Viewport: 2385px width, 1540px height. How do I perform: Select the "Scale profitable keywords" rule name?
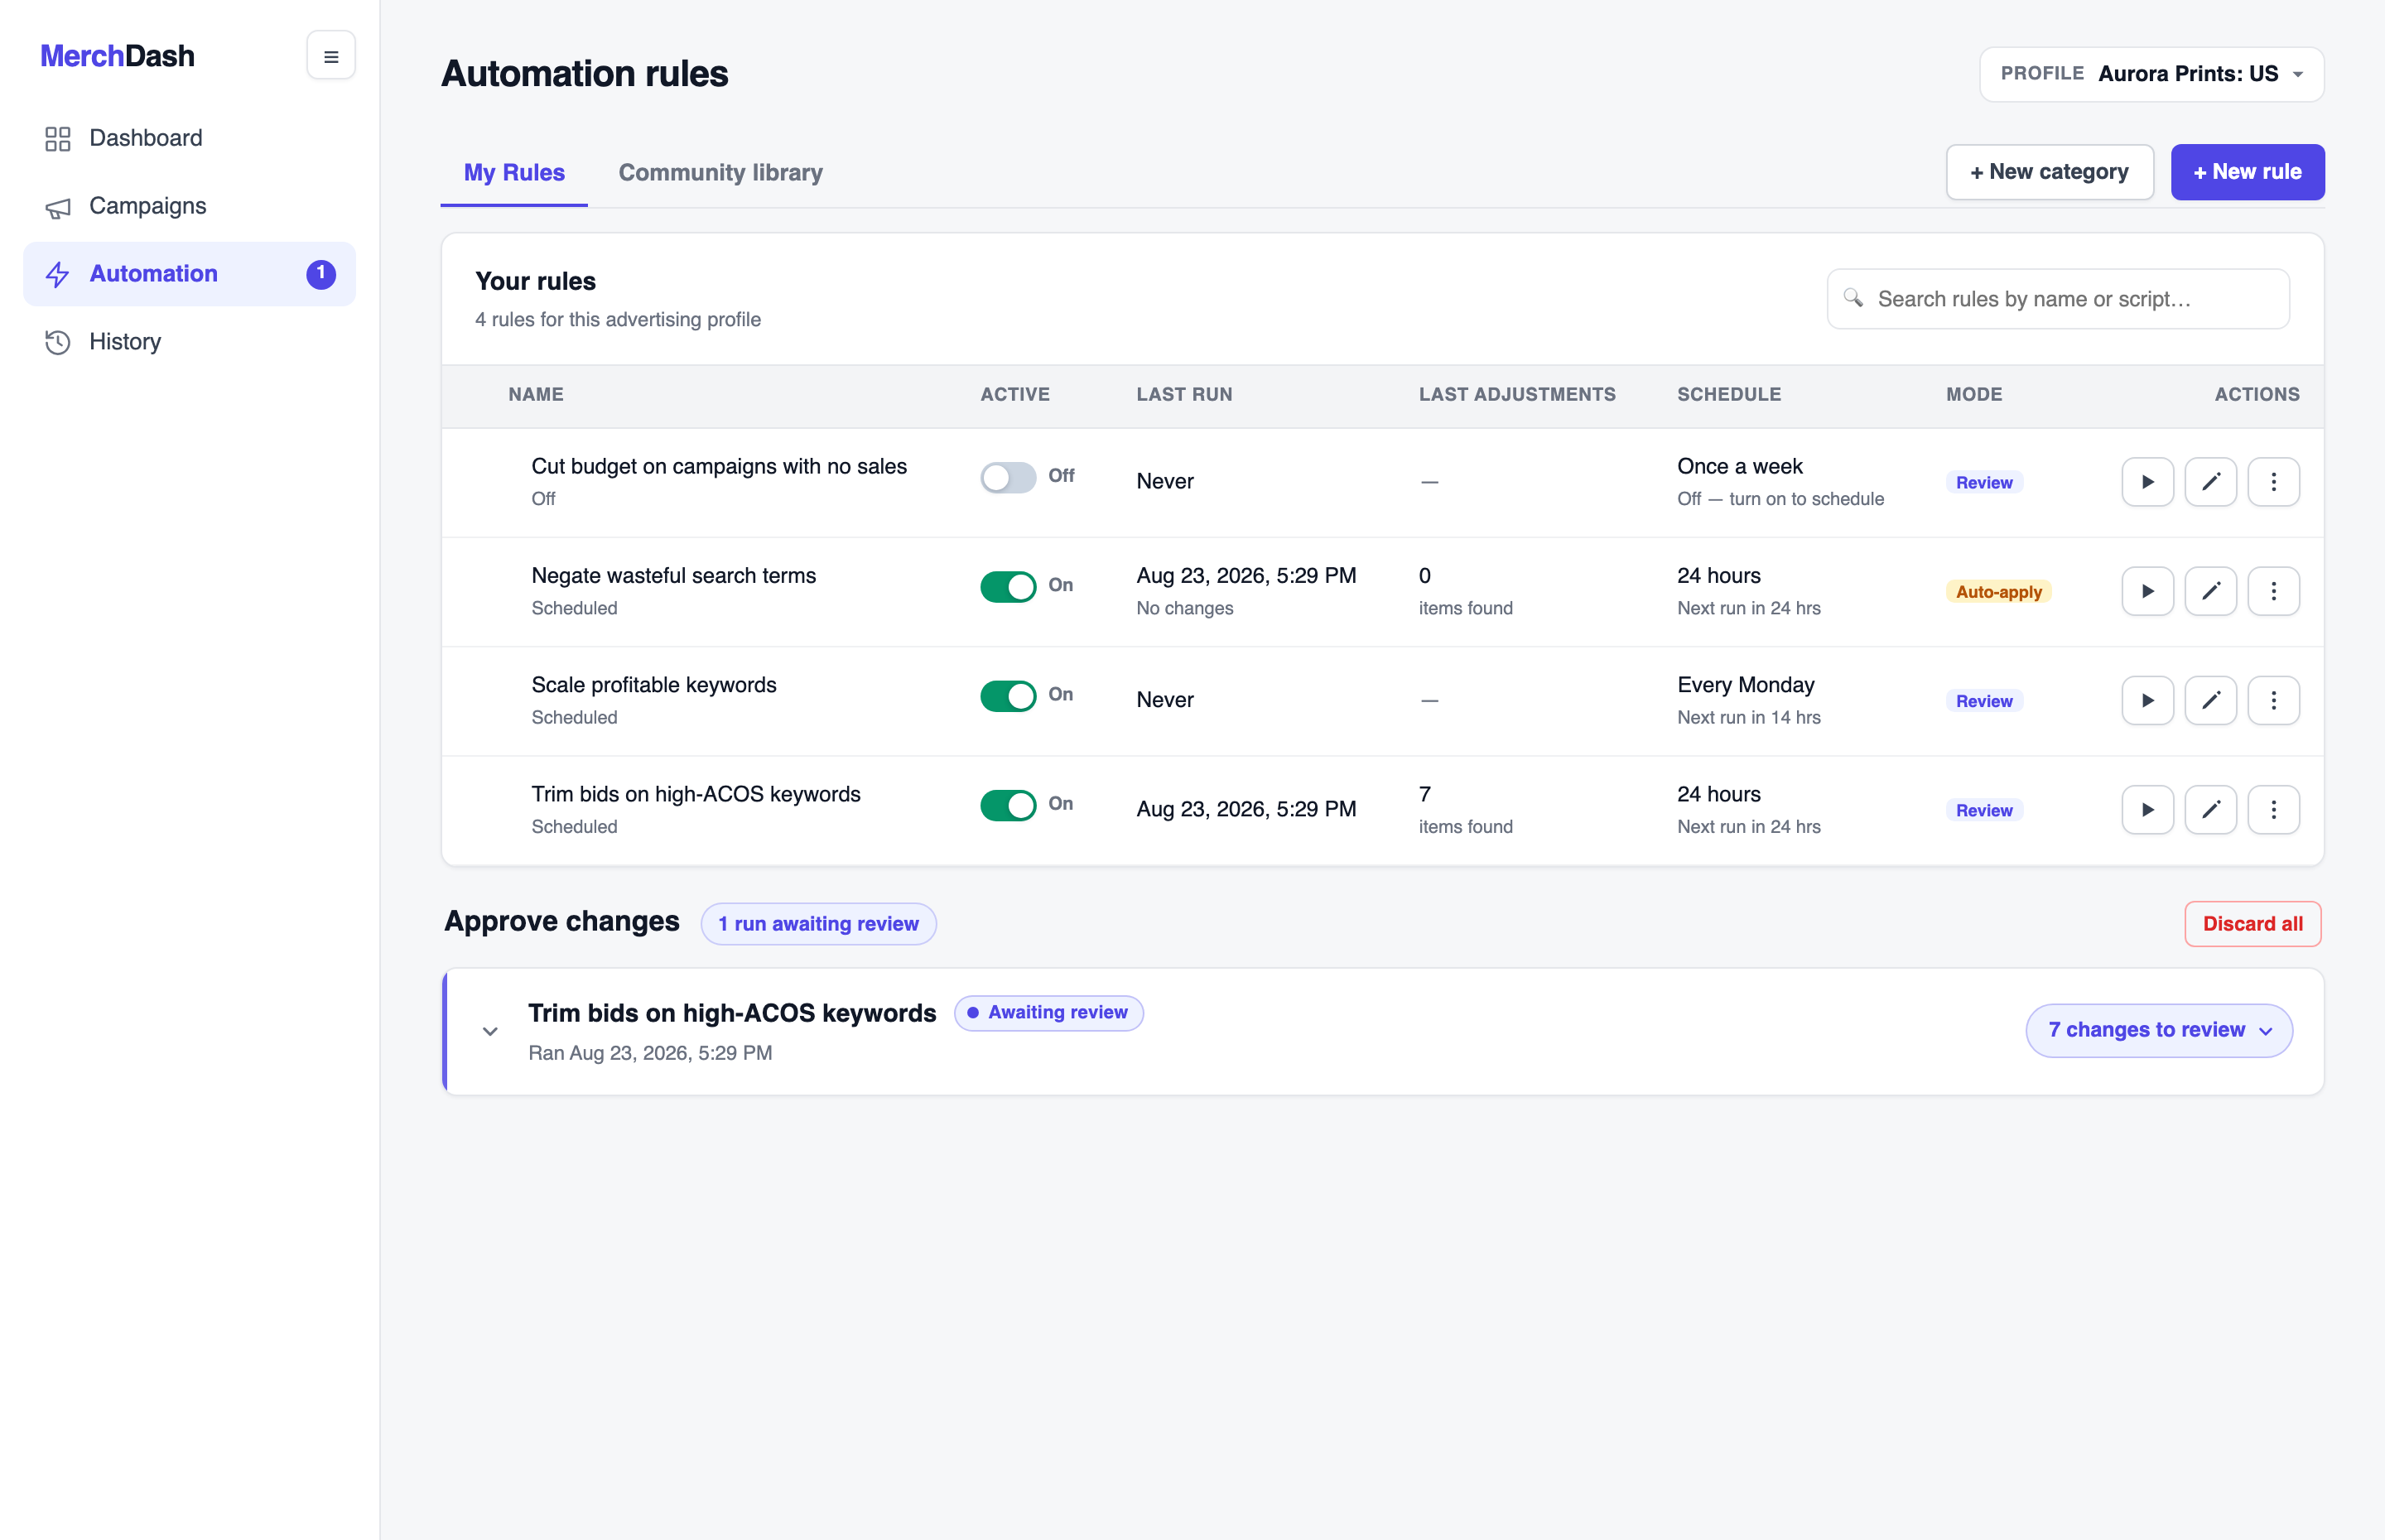[653, 685]
